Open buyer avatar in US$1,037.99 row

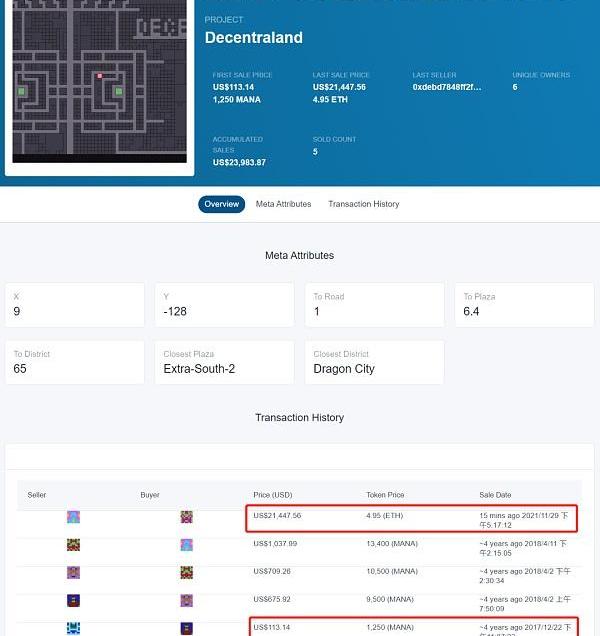tap(186, 545)
